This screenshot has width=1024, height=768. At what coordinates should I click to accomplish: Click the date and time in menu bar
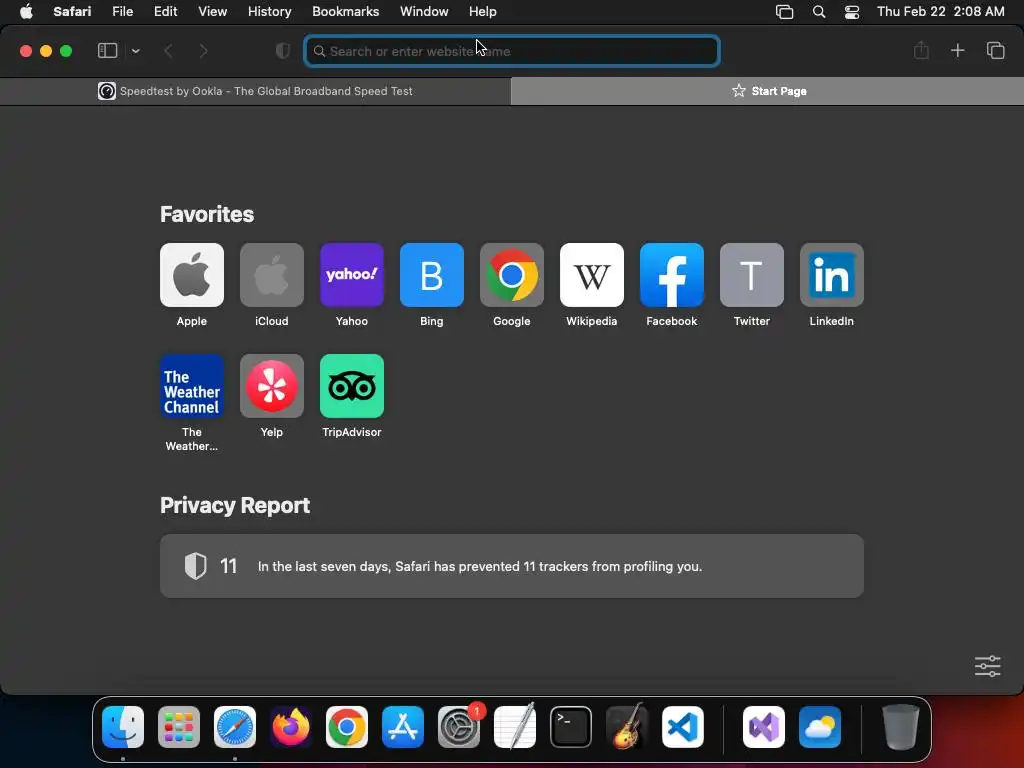pos(940,12)
